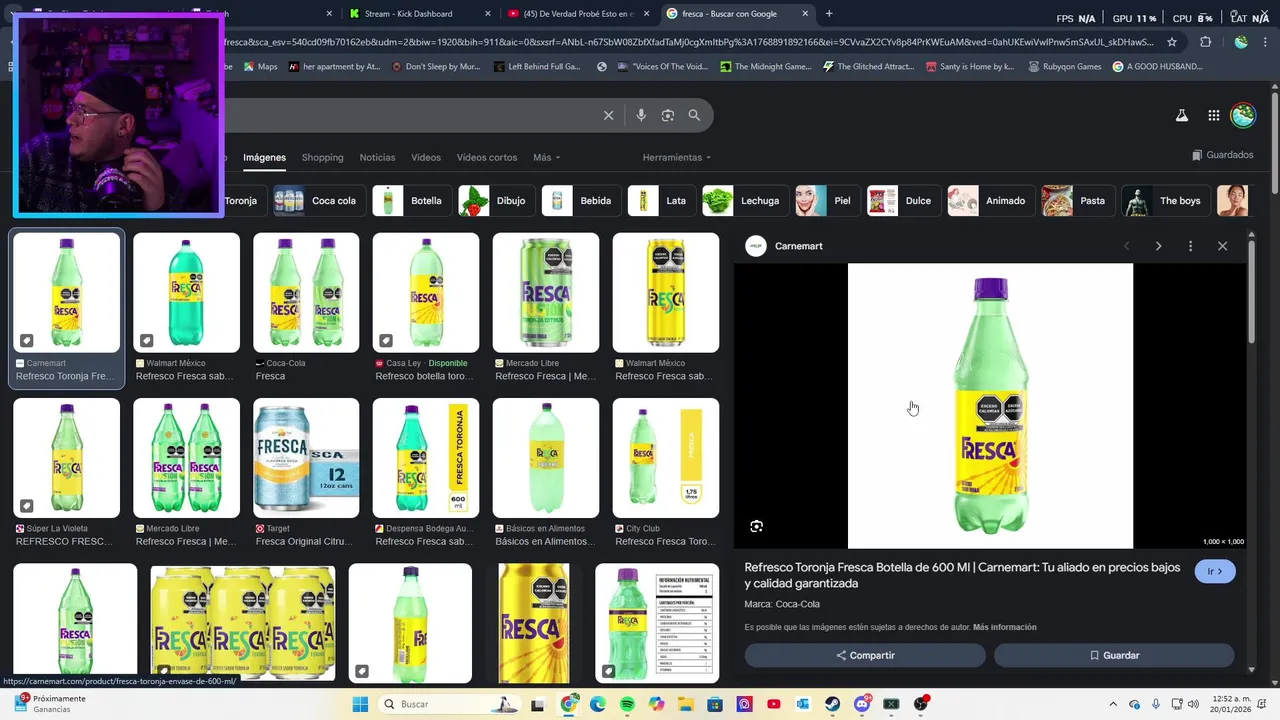
Task: Open The Midnight Game bookmark
Action: click(x=765, y=67)
